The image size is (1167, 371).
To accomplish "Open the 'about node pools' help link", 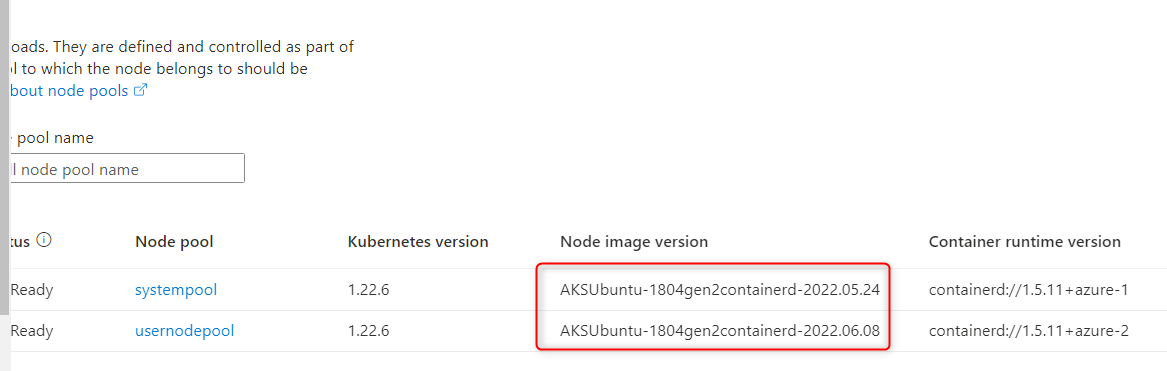I will [x=68, y=91].
